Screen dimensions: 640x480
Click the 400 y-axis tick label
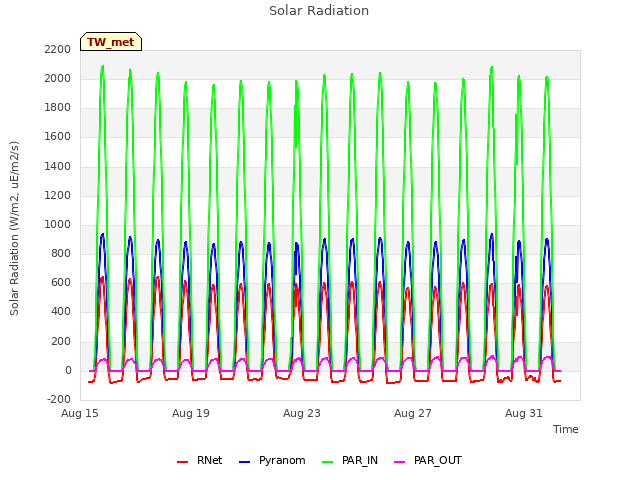[x=61, y=312]
